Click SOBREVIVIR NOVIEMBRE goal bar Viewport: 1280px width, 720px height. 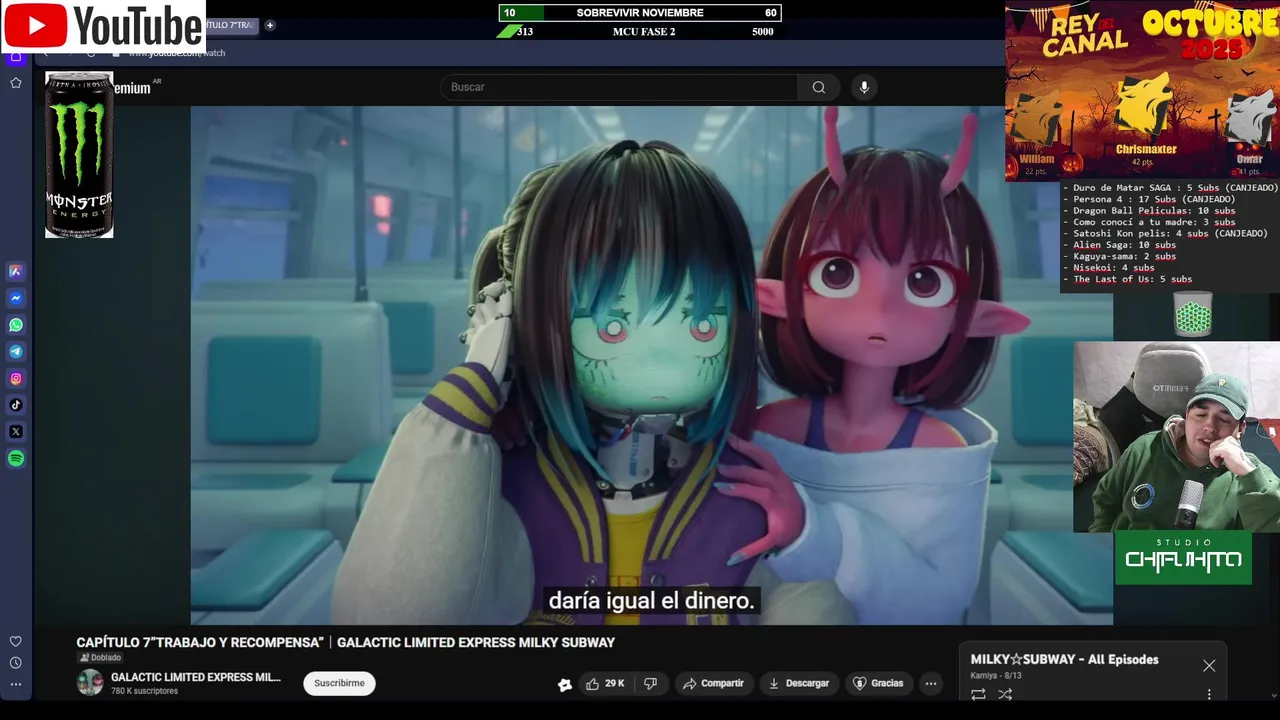tap(640, 13)
